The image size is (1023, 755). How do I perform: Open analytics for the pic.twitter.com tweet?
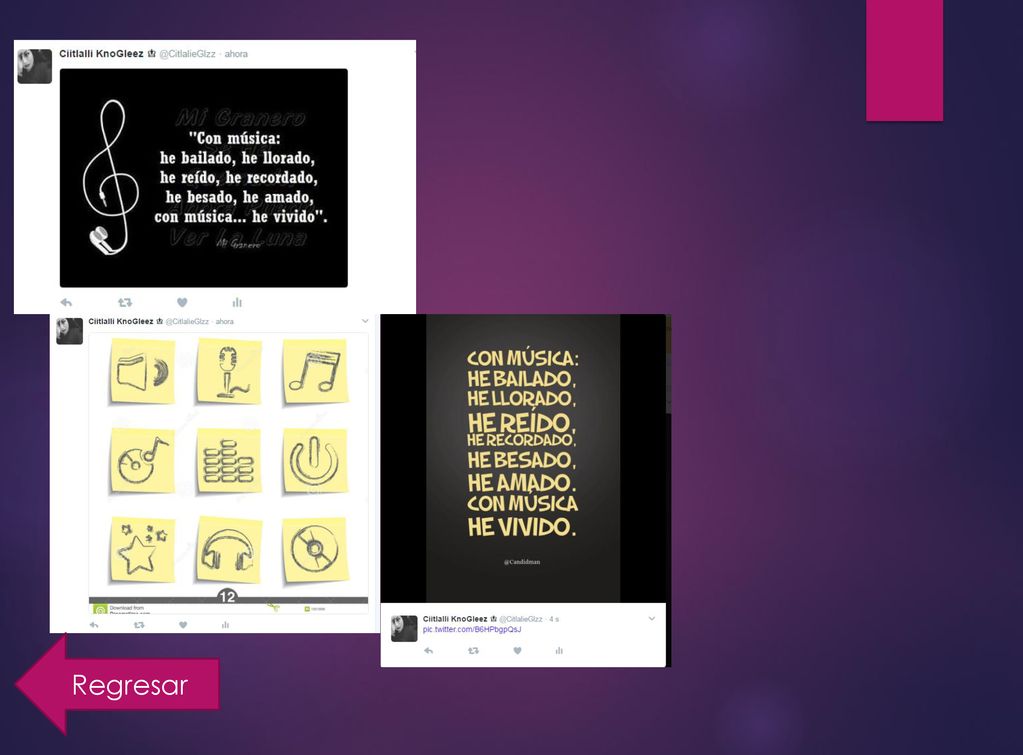tap(559, 651)
